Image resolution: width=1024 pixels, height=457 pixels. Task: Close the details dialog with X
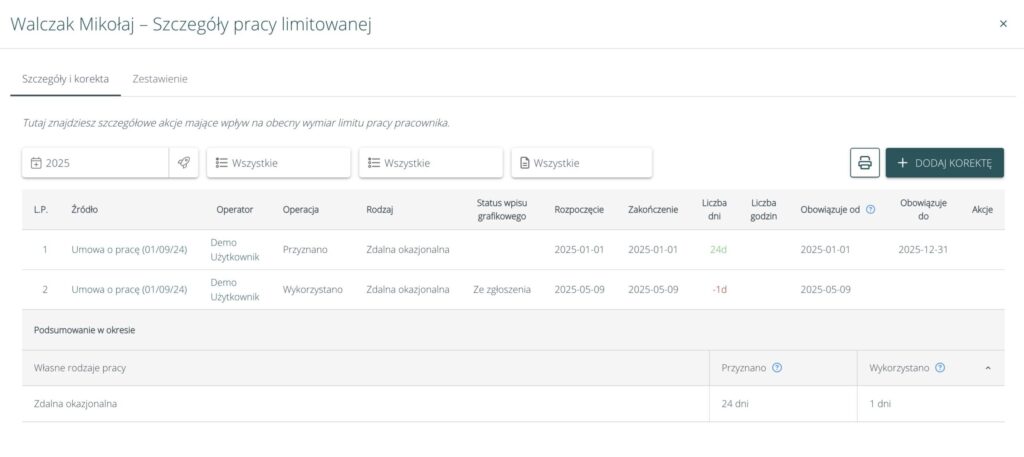pos(1003,24)
